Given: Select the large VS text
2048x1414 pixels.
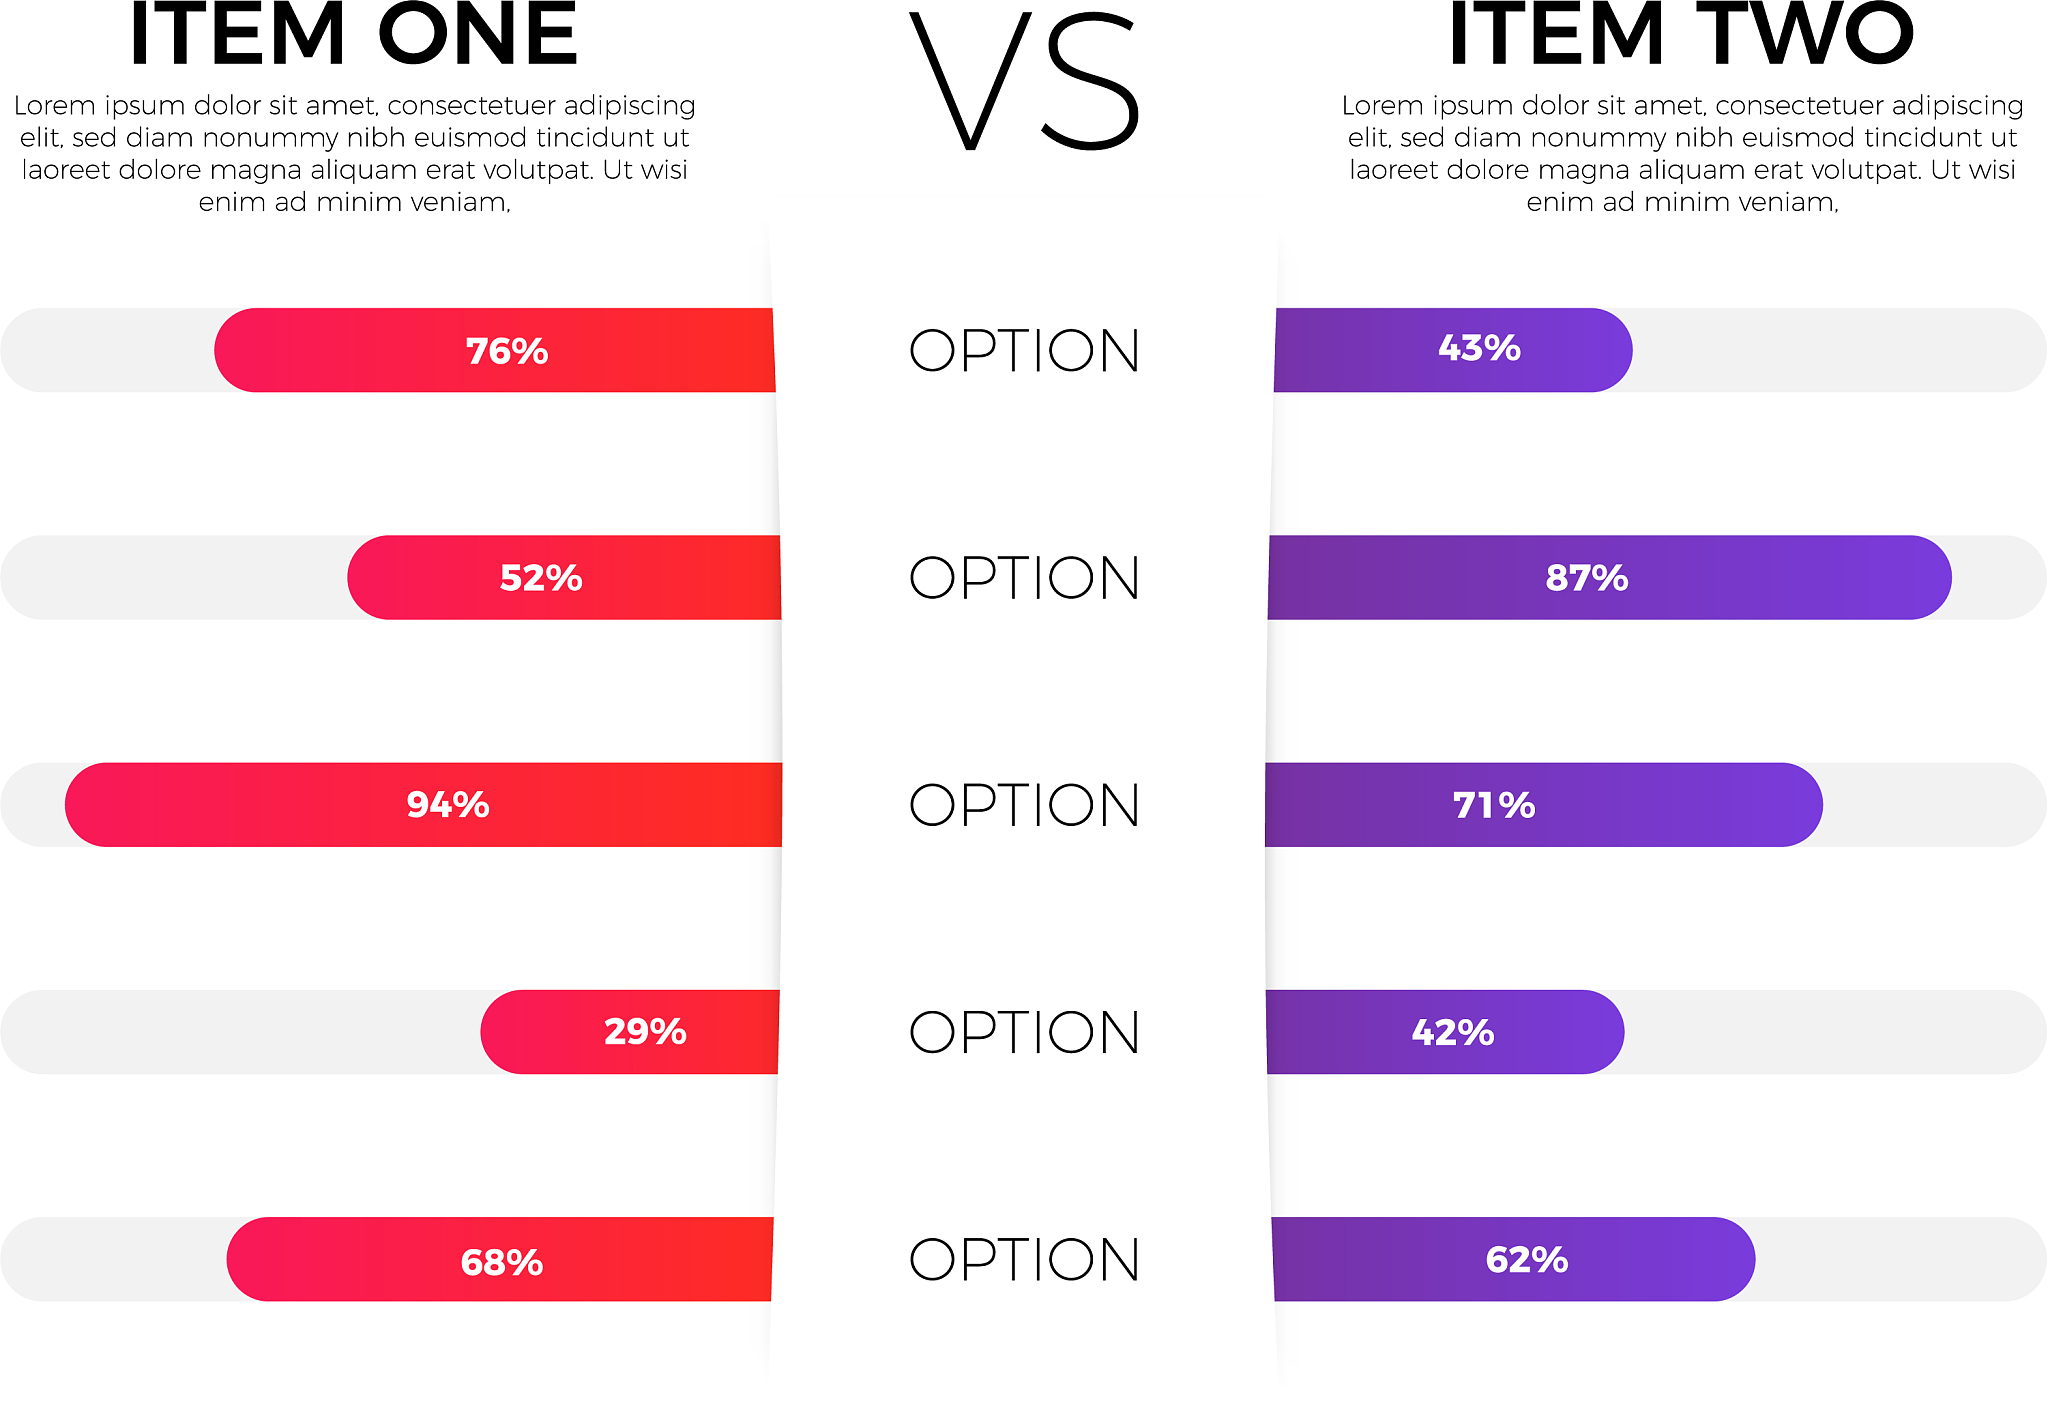Looking at the screenshot, I should click(x=1024, y=82).
